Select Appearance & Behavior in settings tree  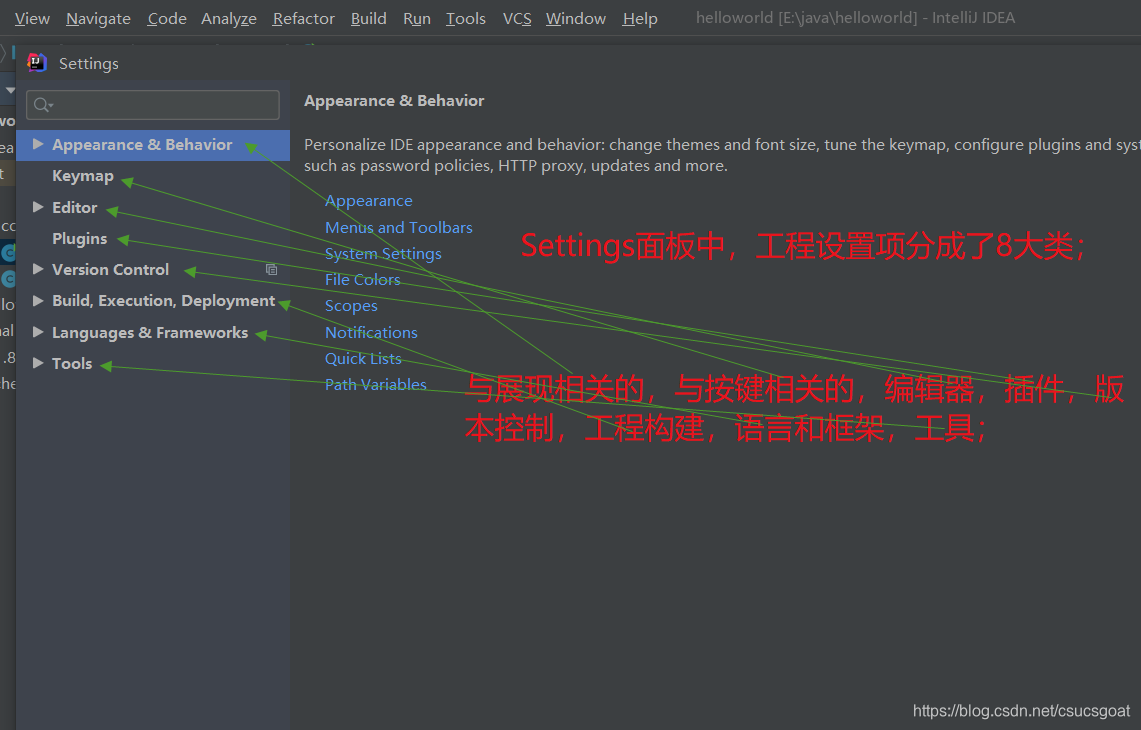click(153, 144)
